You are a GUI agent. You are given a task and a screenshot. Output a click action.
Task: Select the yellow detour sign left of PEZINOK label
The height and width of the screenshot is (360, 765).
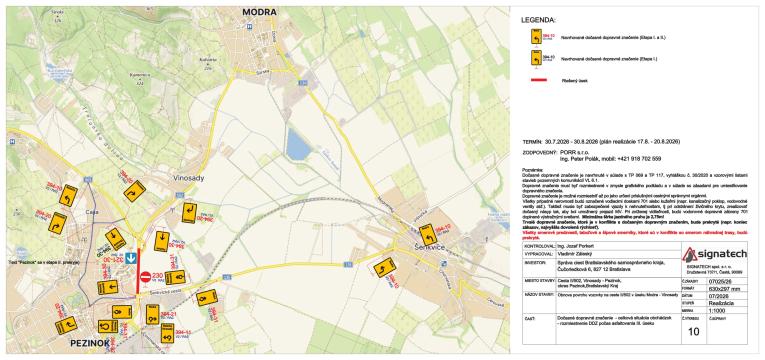click(x=66, y=324)
